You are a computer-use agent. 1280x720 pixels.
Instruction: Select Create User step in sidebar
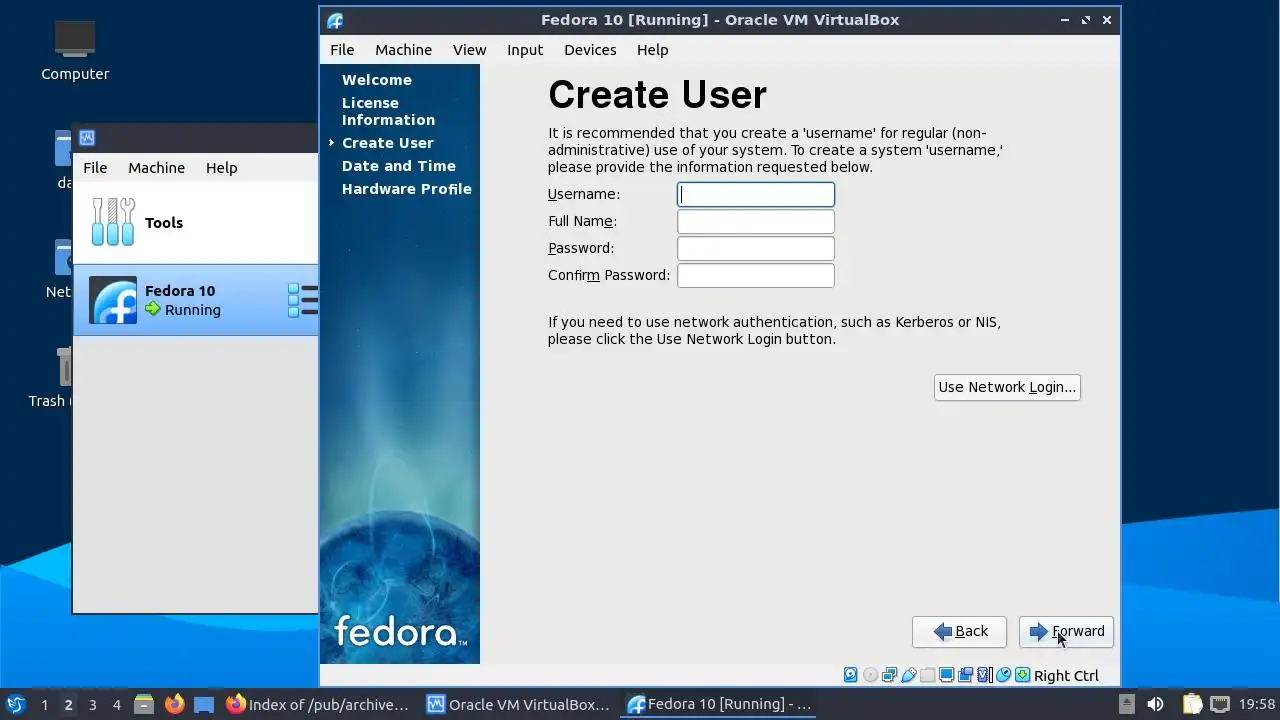(x=387, y=143)
